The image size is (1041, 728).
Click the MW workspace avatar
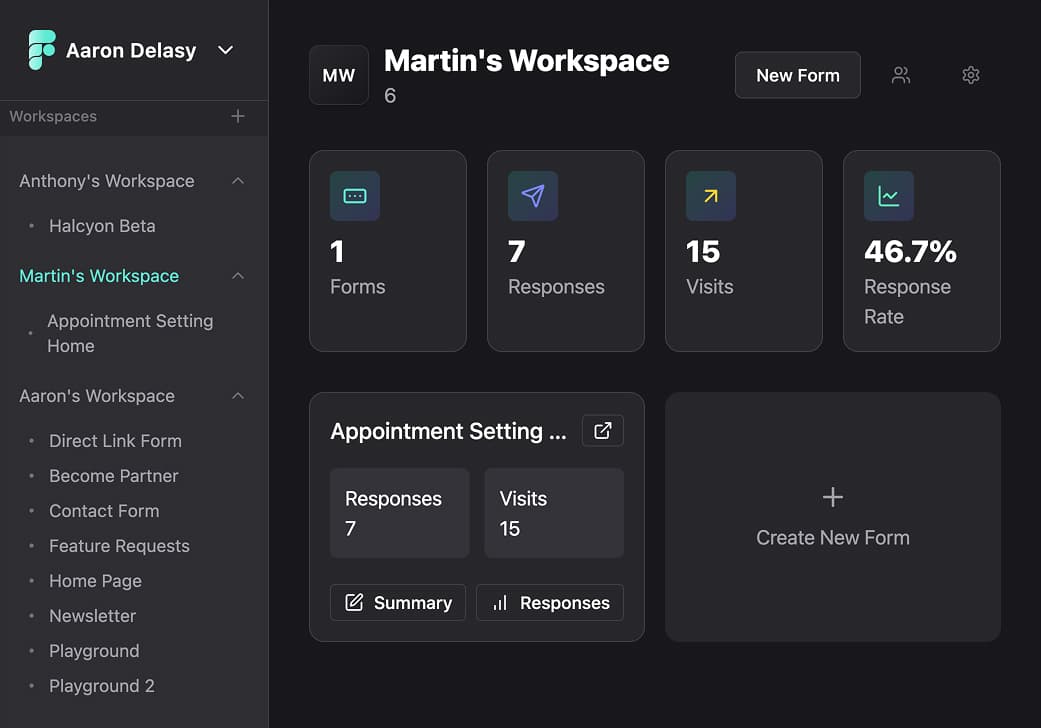(338, 74)
